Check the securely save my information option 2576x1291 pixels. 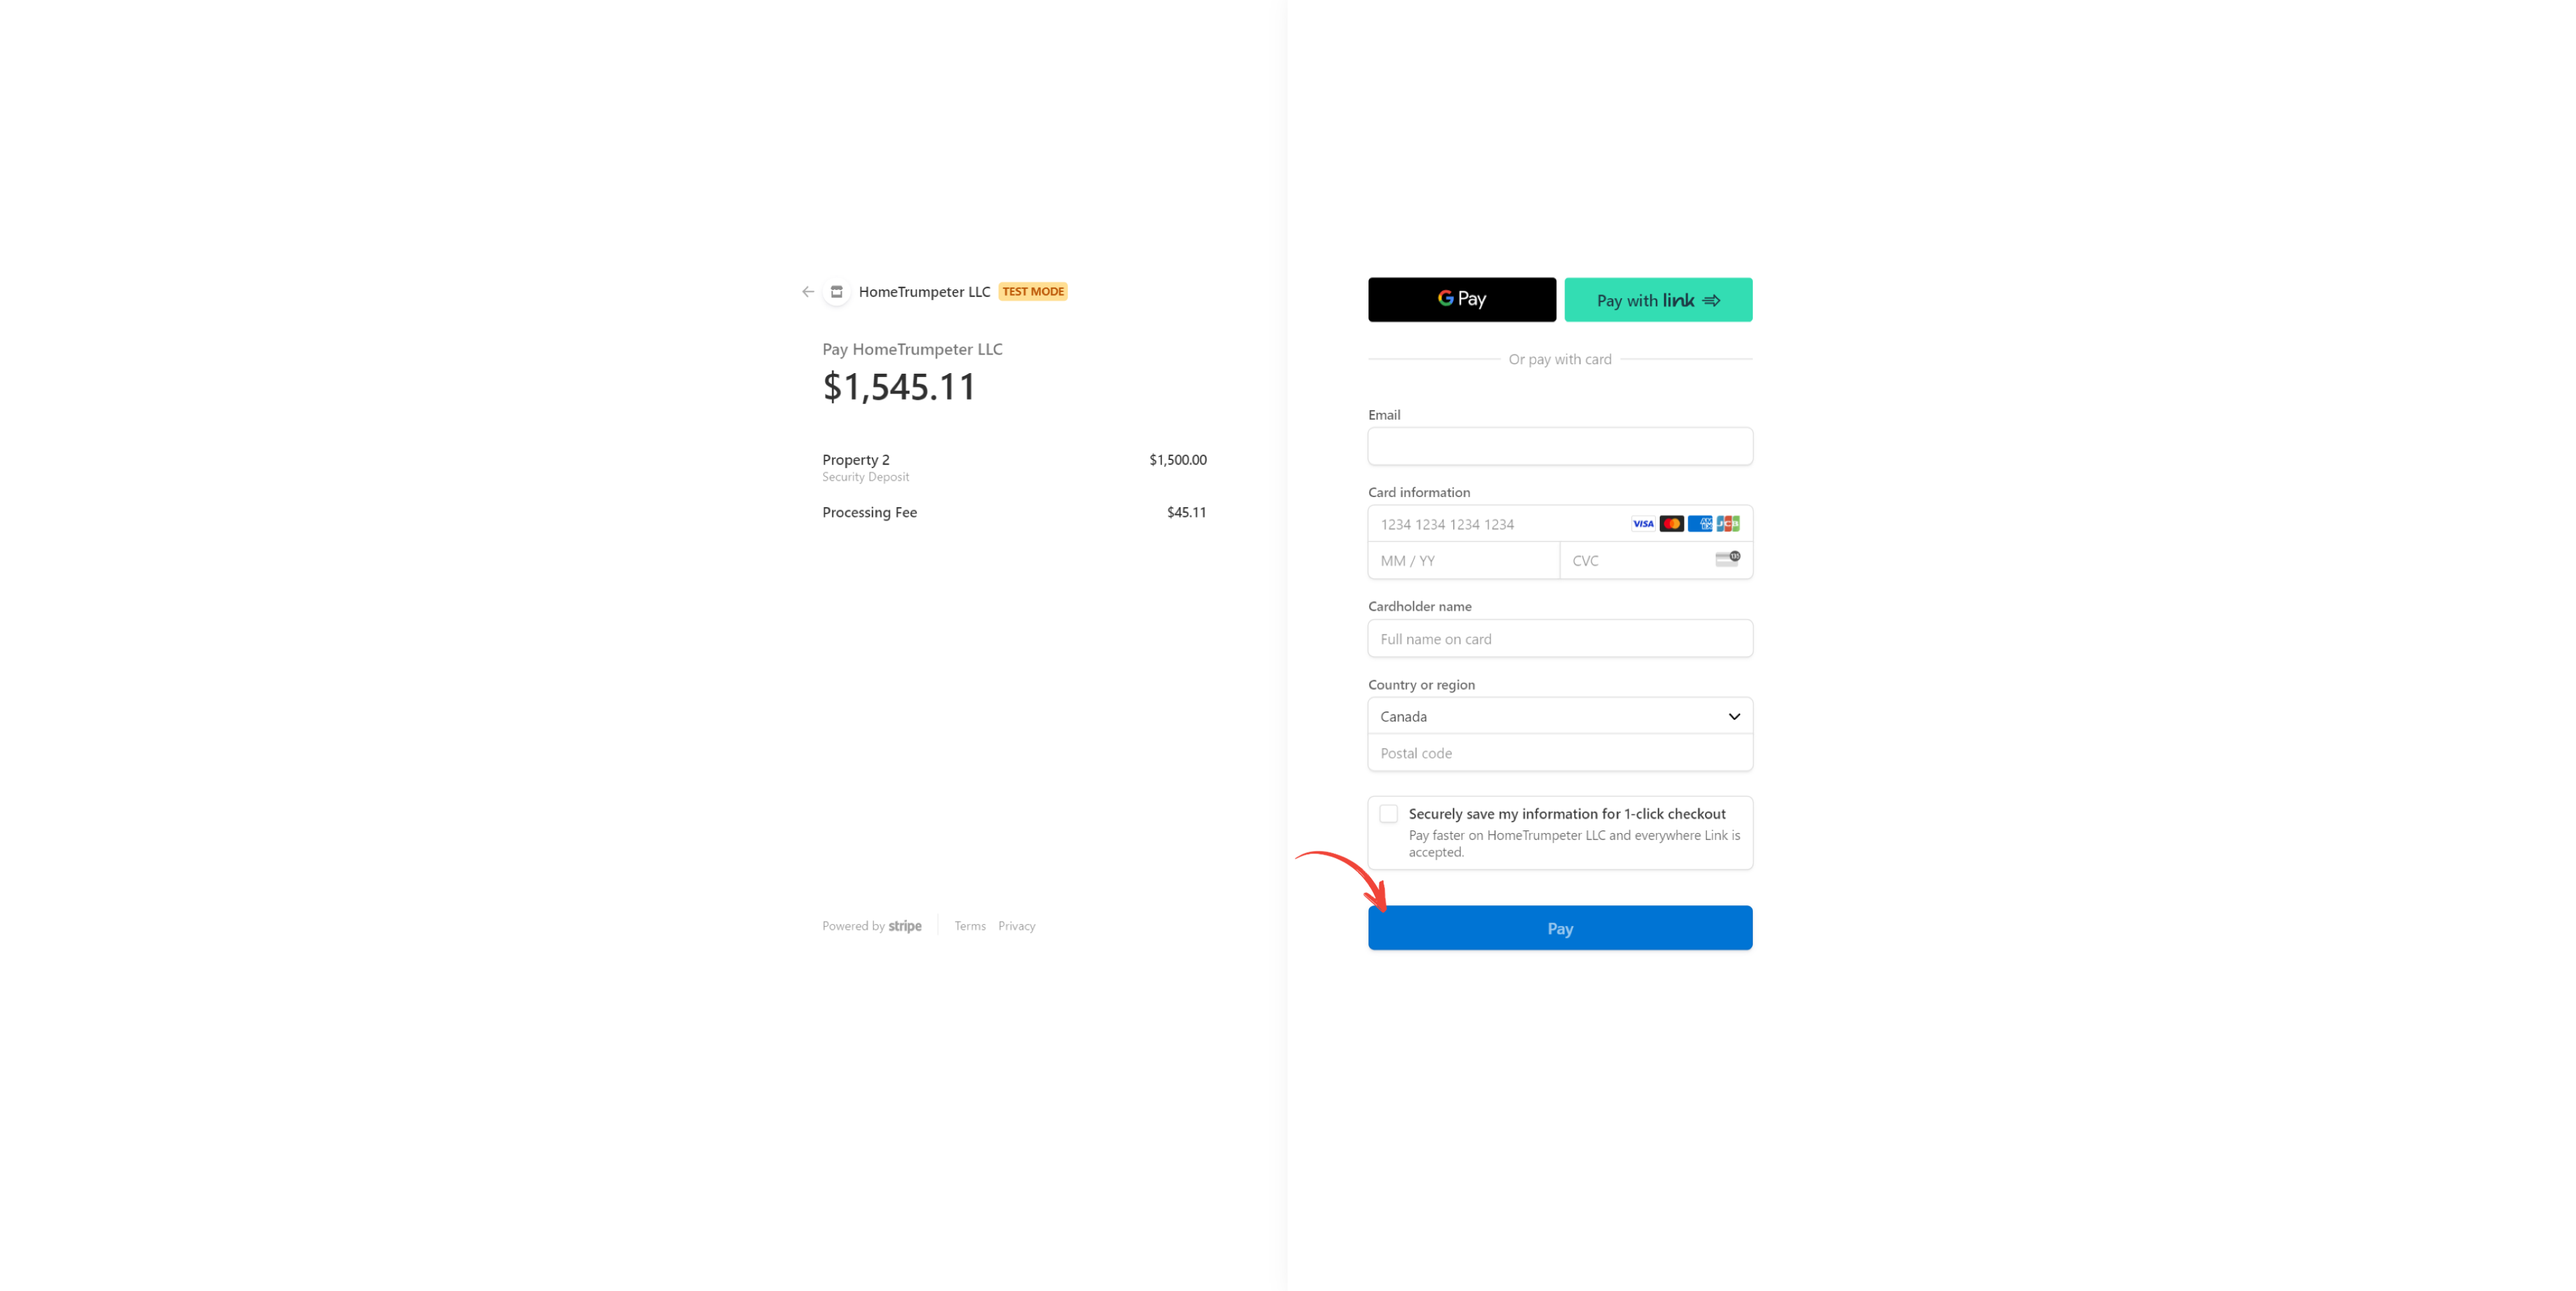pyautogui.click(x=1388, y=813)
